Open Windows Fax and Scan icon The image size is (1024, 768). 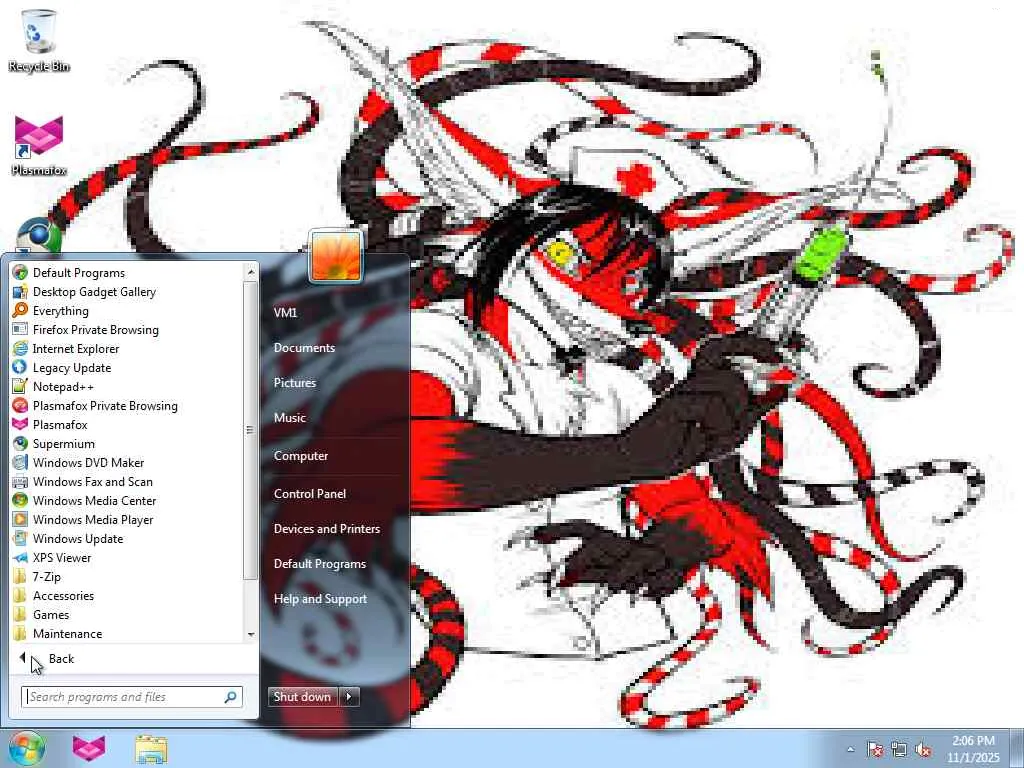click(x=20, y=481)
